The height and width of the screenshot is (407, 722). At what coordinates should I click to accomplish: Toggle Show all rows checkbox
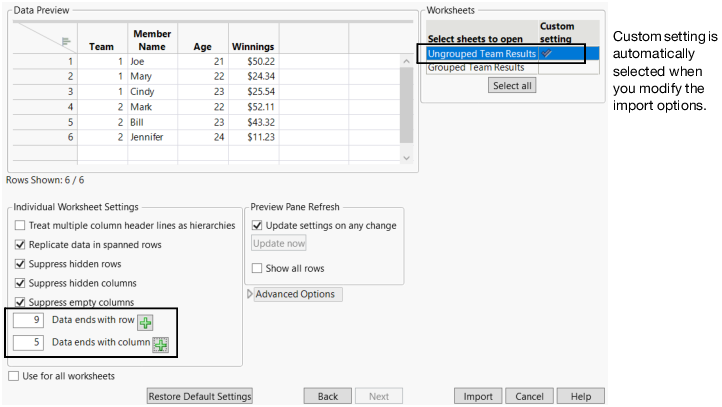click(257, 268)
